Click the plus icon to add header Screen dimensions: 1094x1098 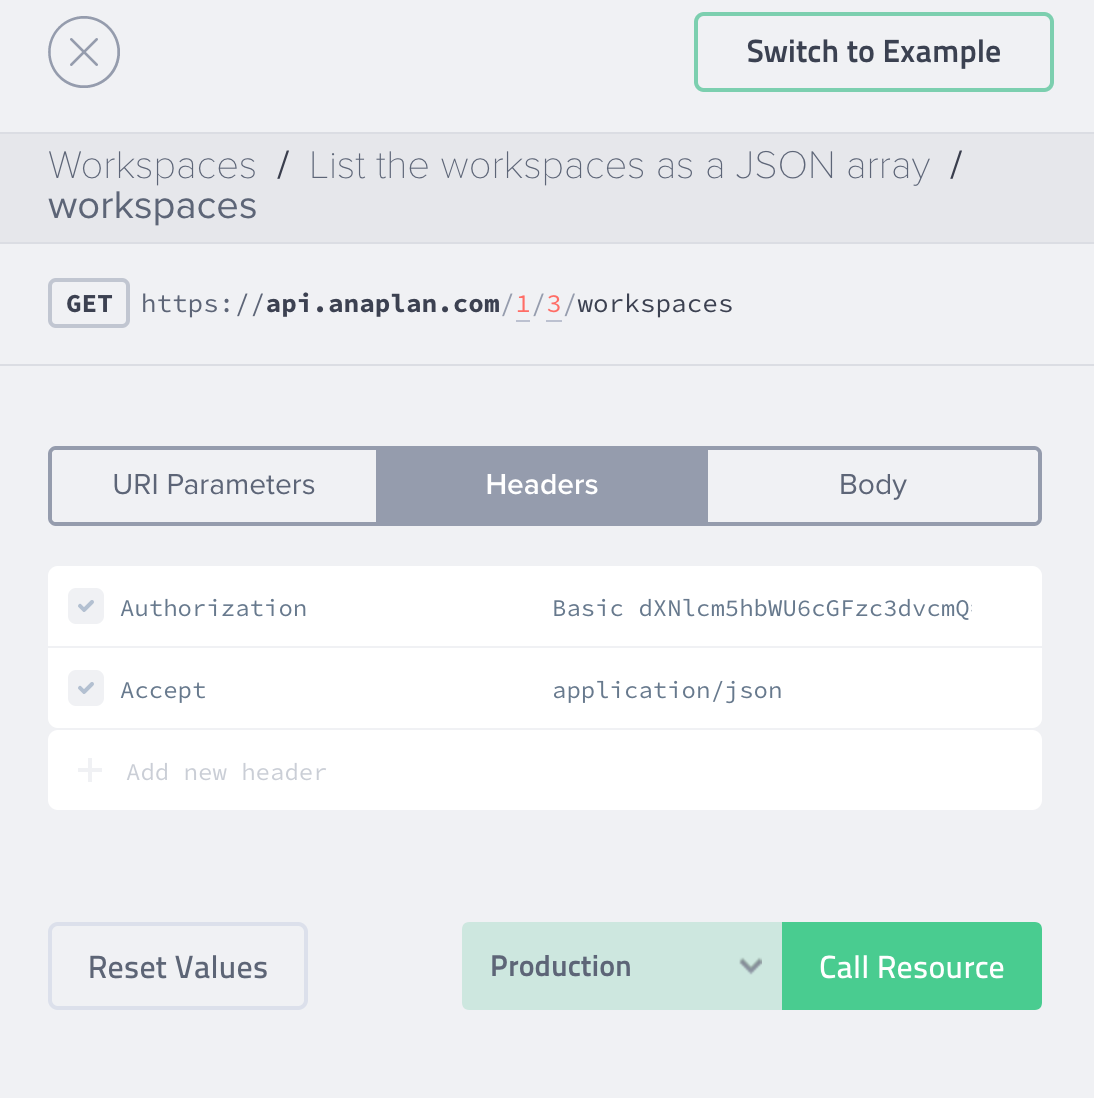tap(90, 771)
